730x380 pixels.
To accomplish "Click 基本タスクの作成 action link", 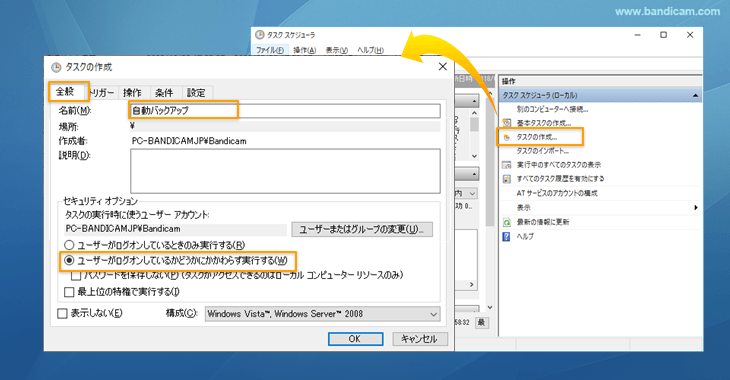I will 543,123.
